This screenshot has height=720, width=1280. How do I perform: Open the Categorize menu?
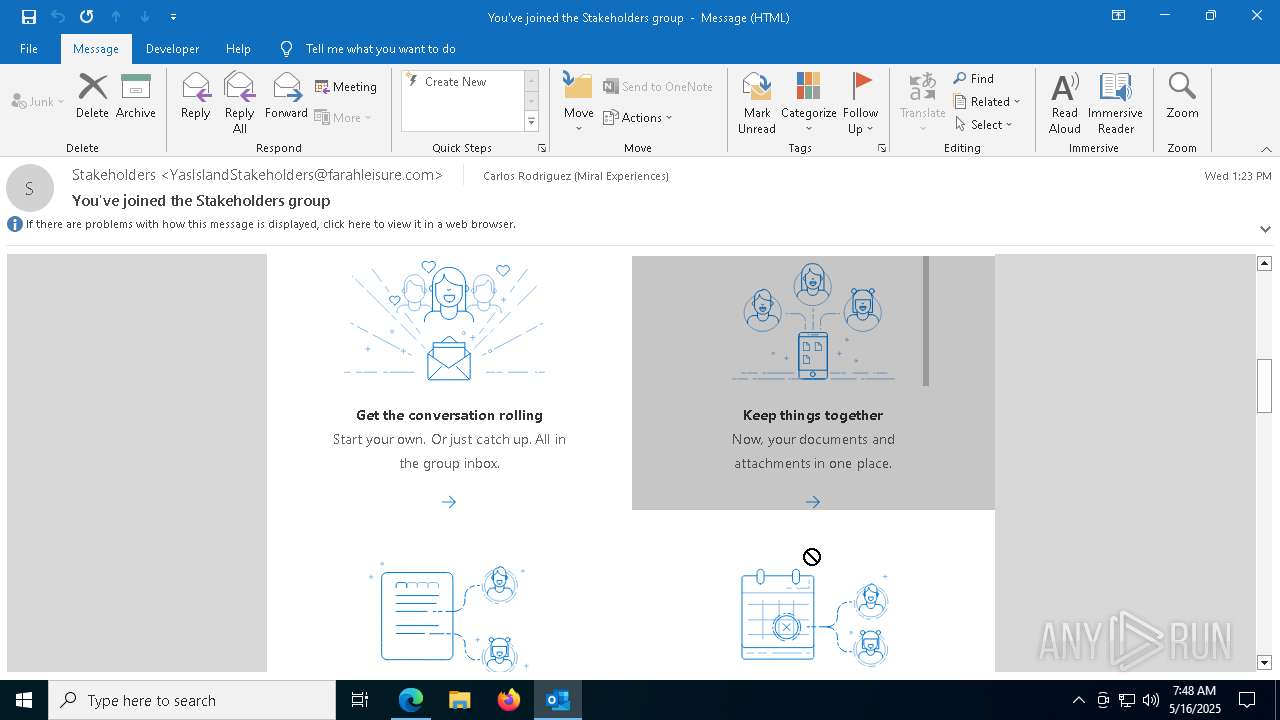[x=808, y=103]
